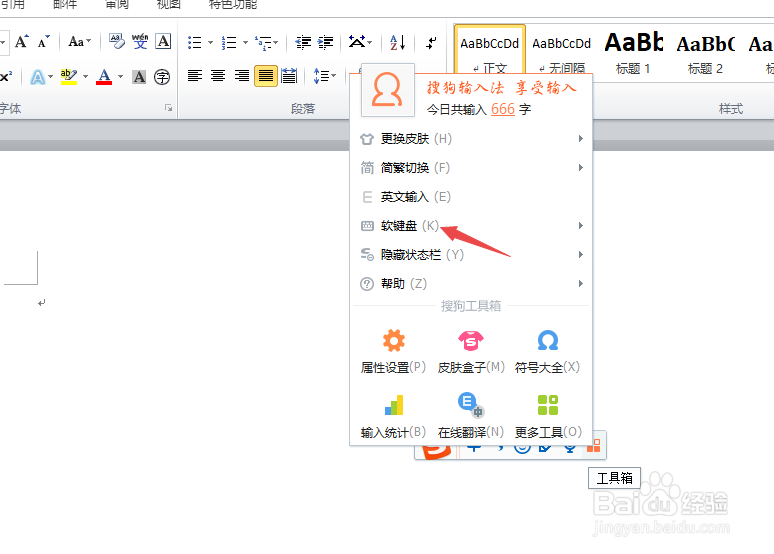This screenshot has width=774, height=554.
Task: Open 皮肤盒子 shirt tool
Action: [471, 351]
